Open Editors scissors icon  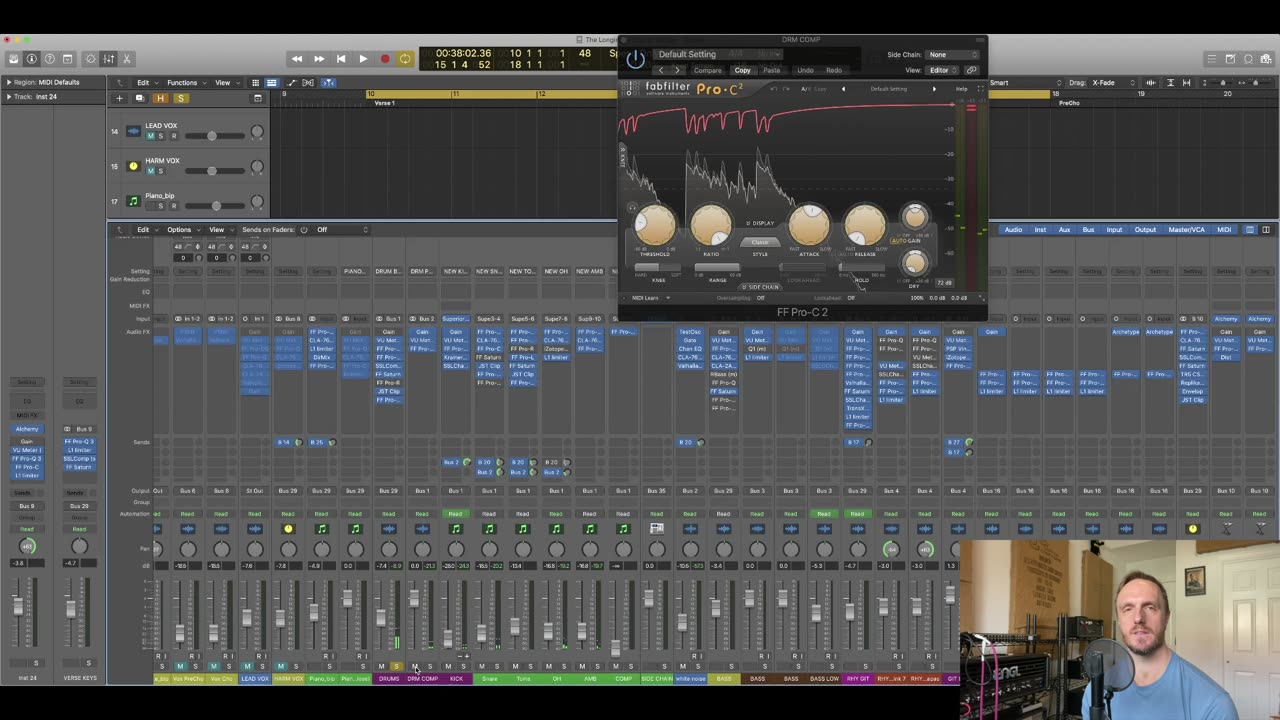click(x=127, y=59)
